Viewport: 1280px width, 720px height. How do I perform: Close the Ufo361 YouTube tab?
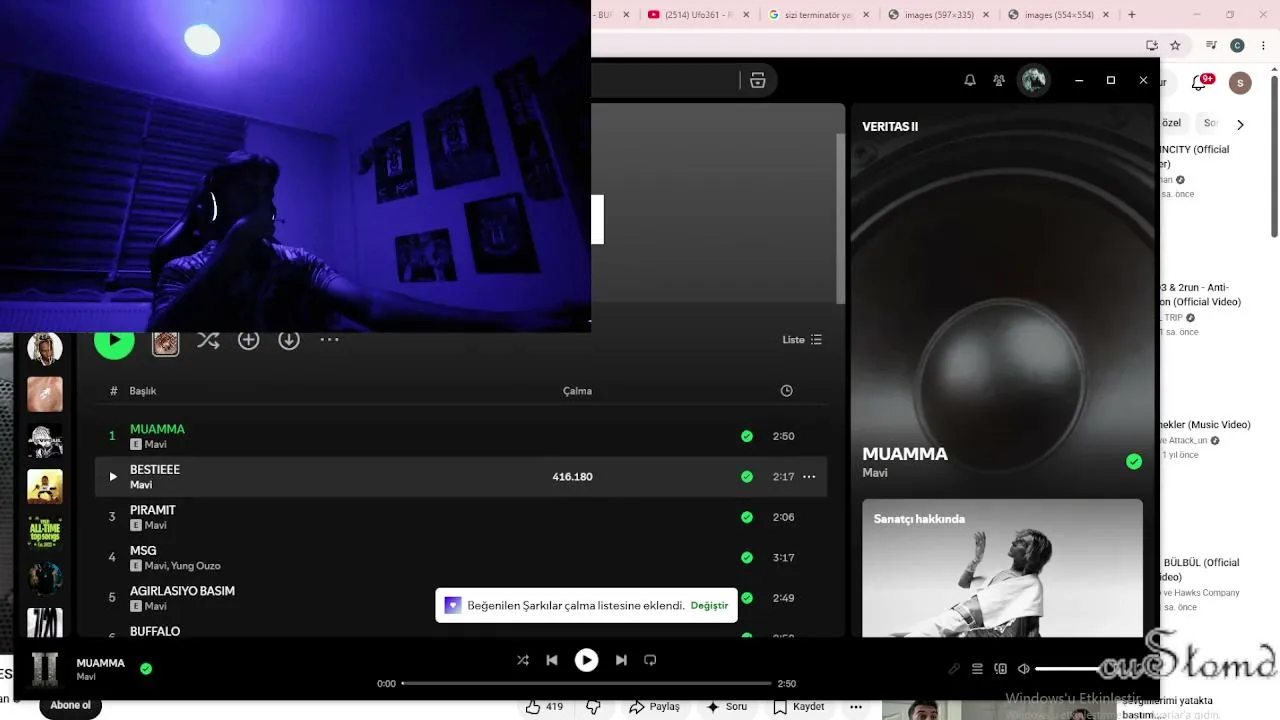point(747,15)
